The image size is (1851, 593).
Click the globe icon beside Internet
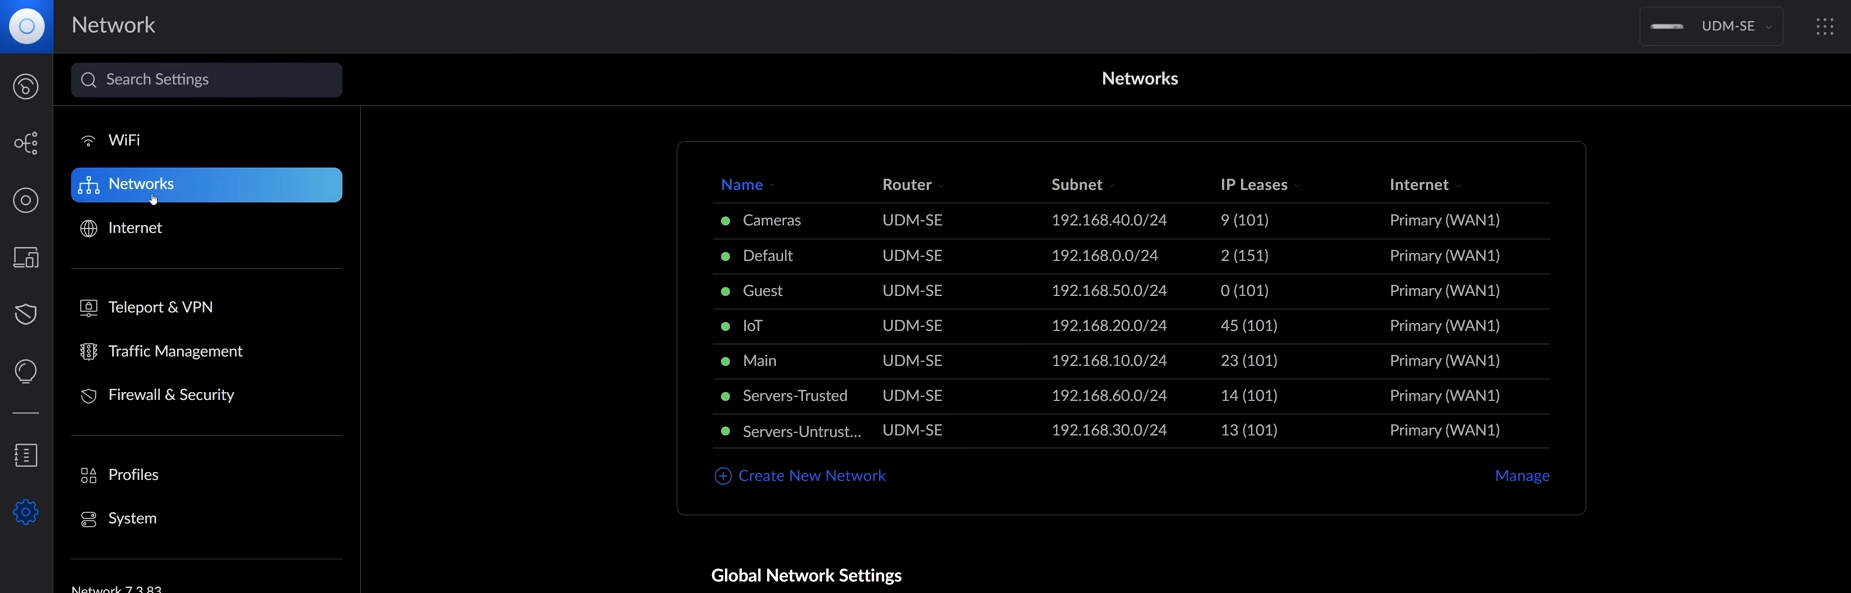coord(88,228)
